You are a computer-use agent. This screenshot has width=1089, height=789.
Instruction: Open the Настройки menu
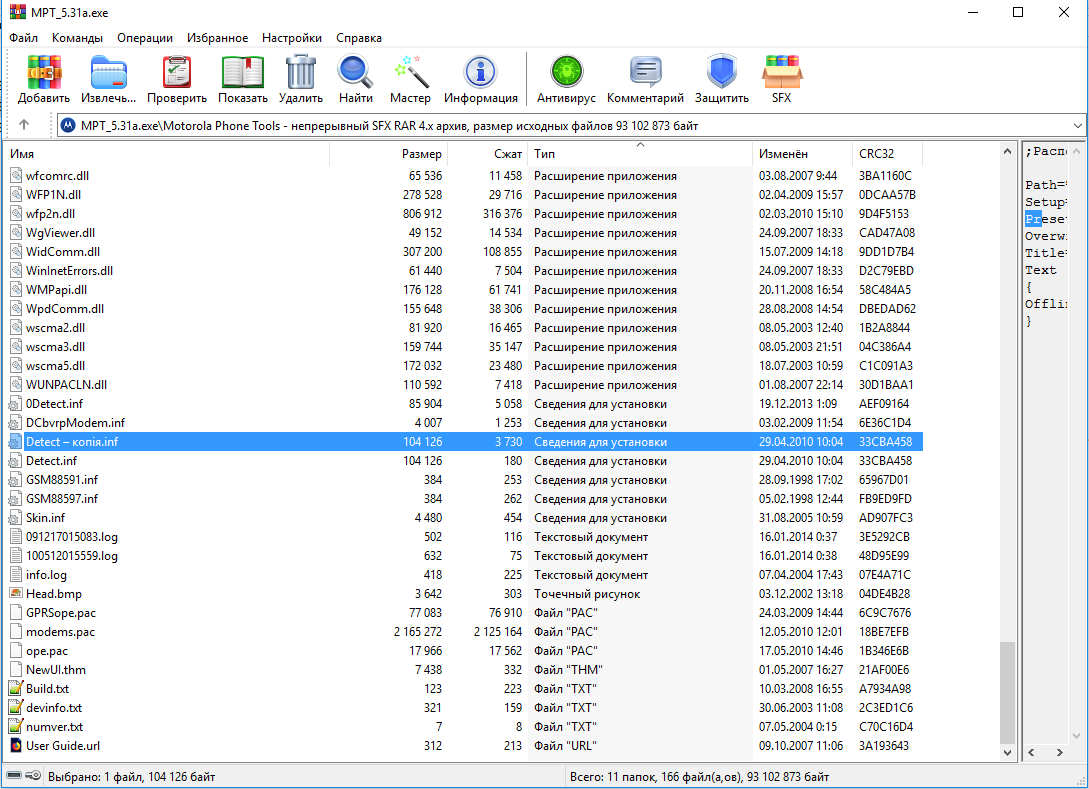292,38
